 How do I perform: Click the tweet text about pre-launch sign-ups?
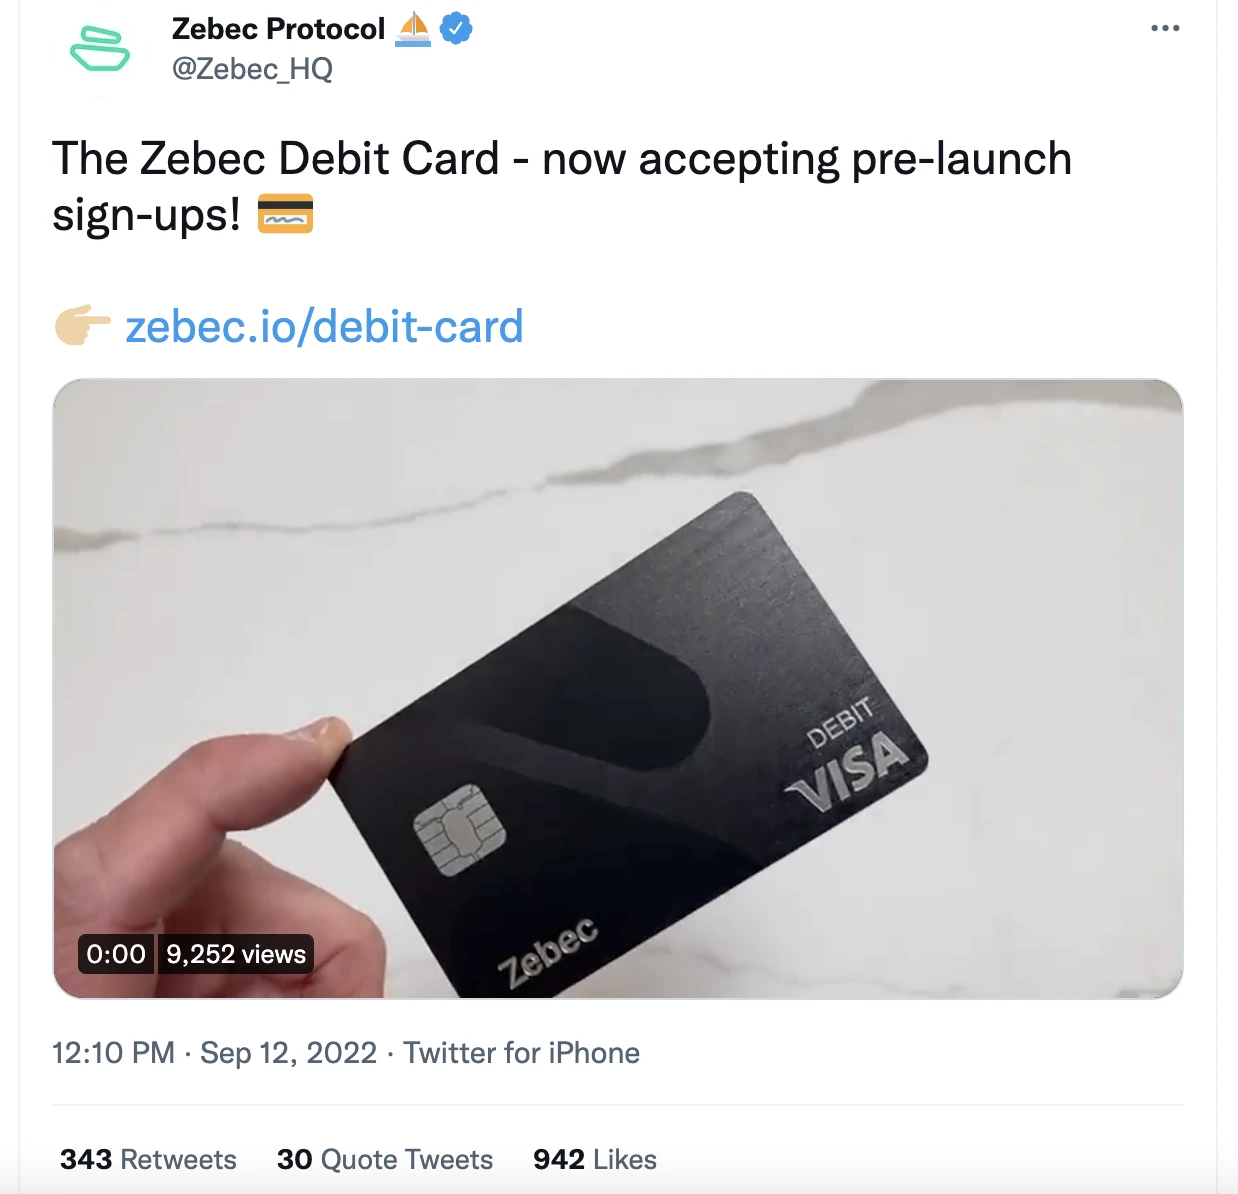coord(561,160)
